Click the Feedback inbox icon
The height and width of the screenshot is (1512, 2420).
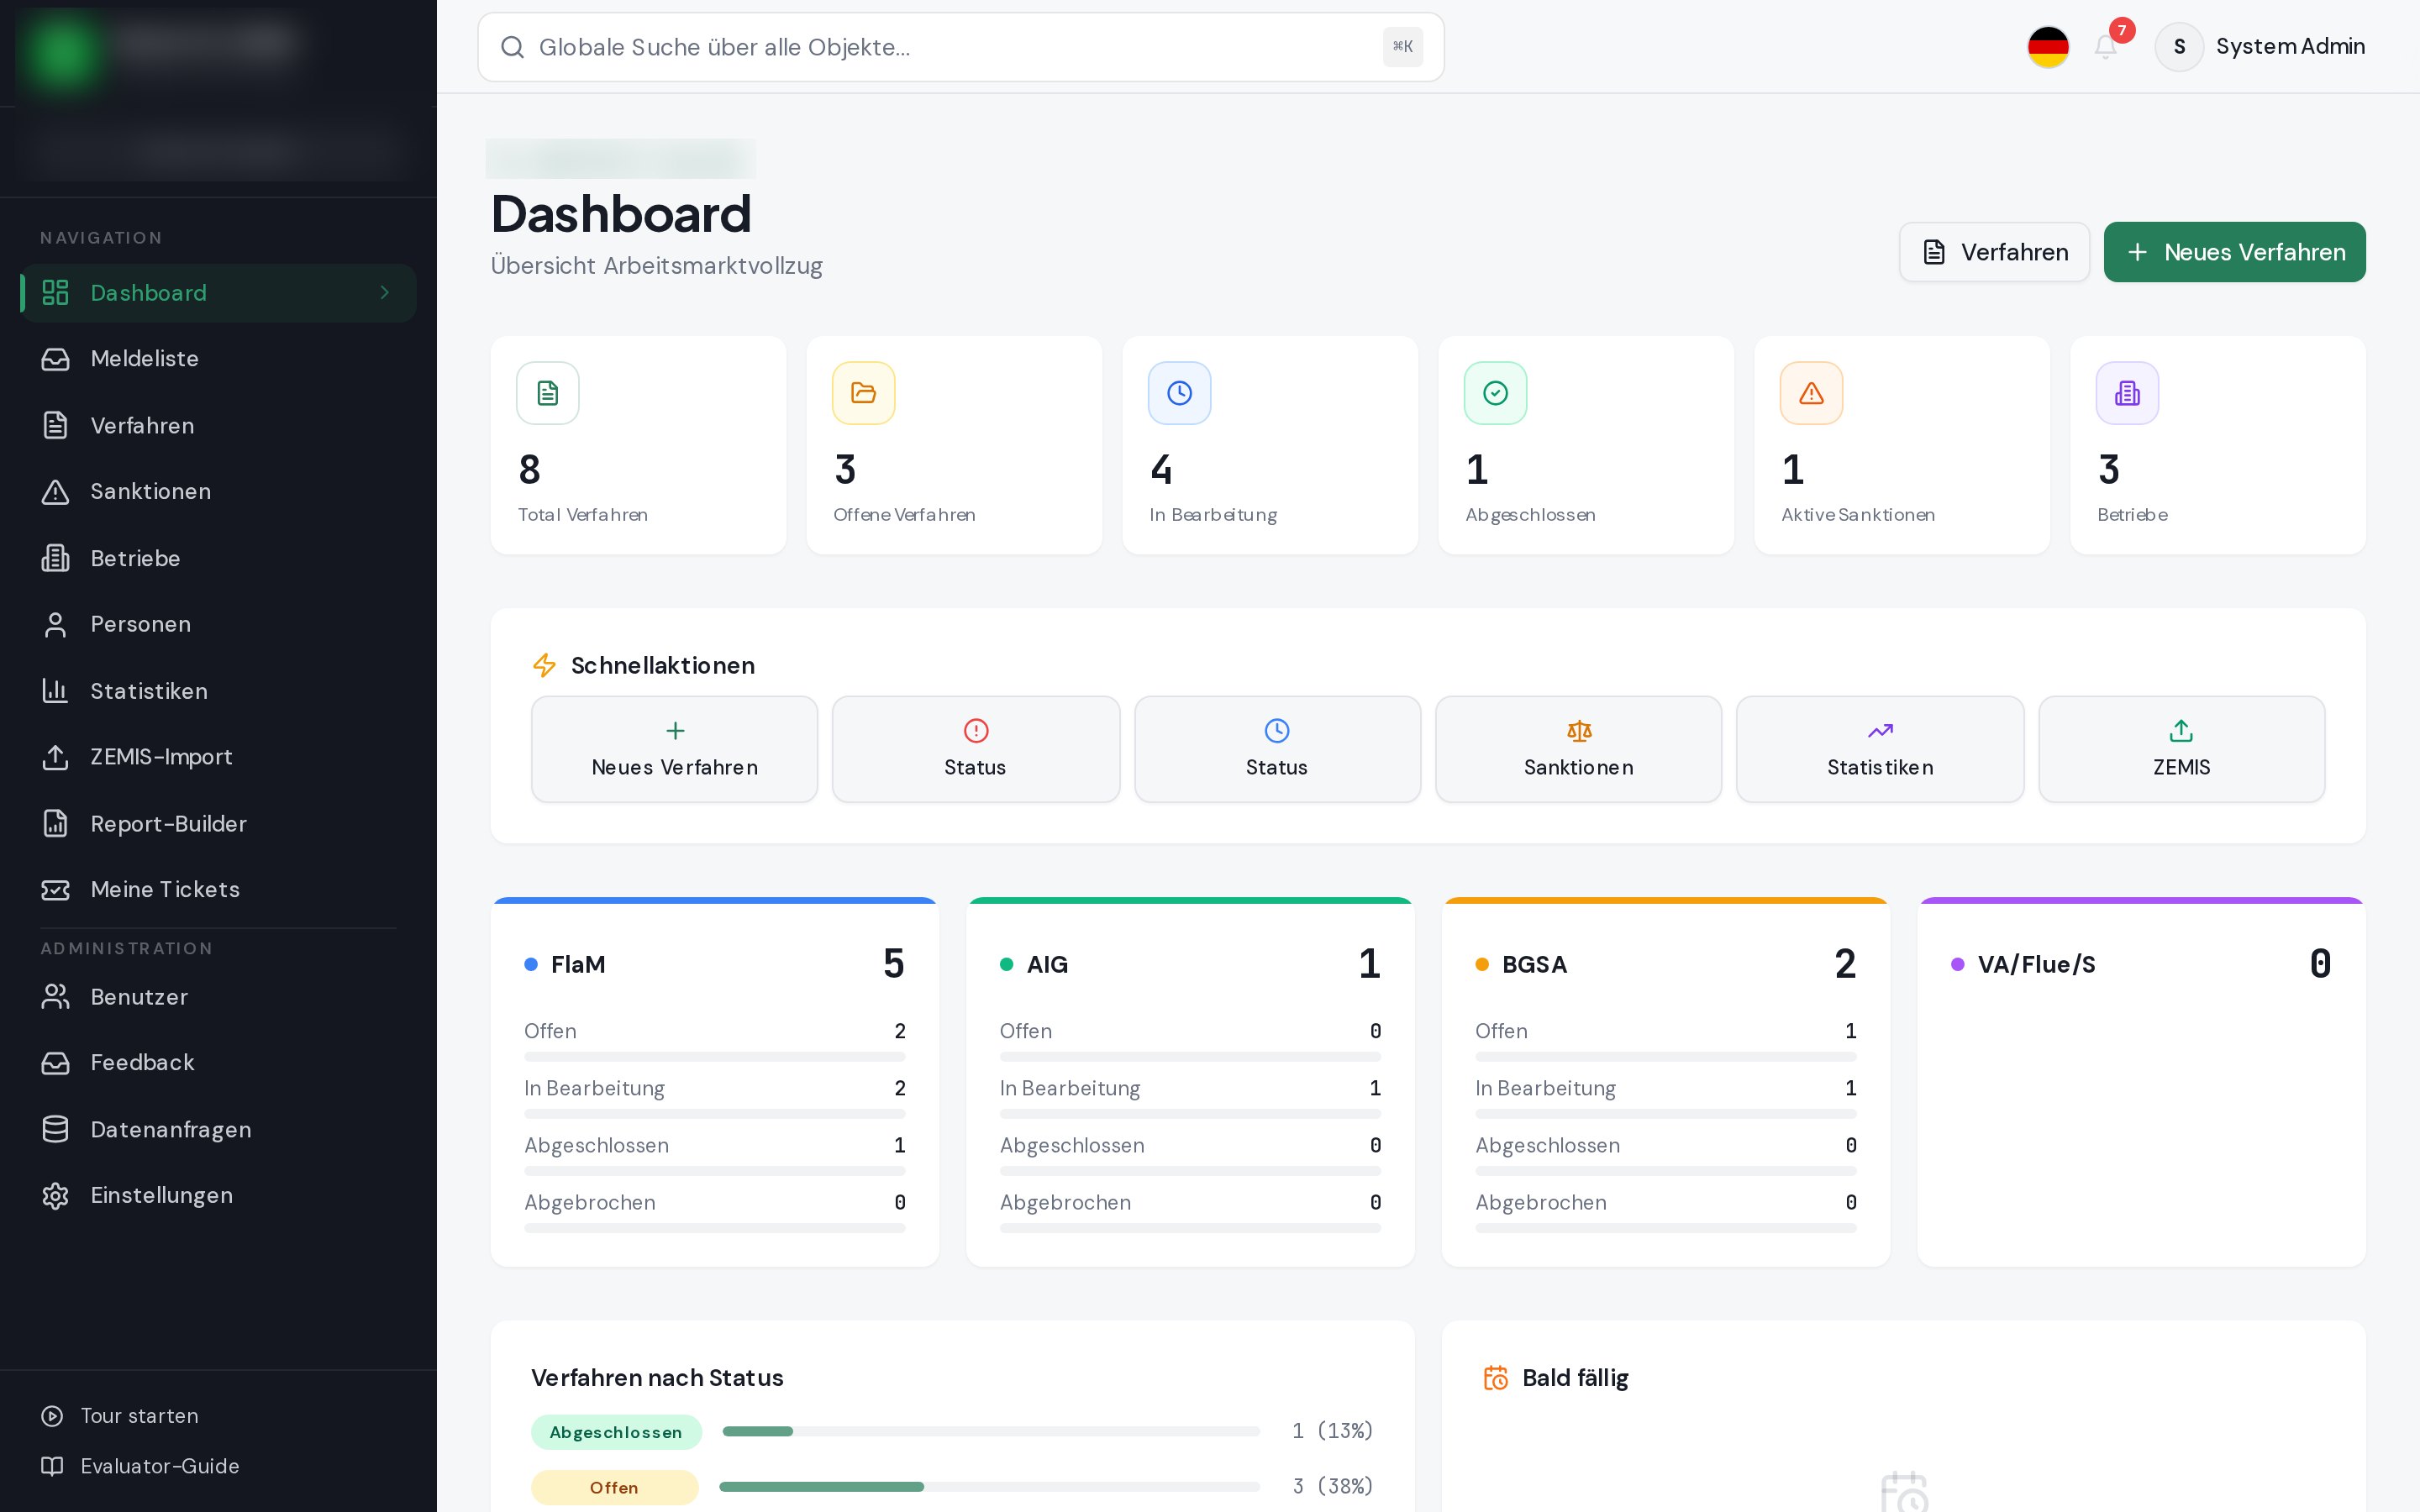point(55,1063)
